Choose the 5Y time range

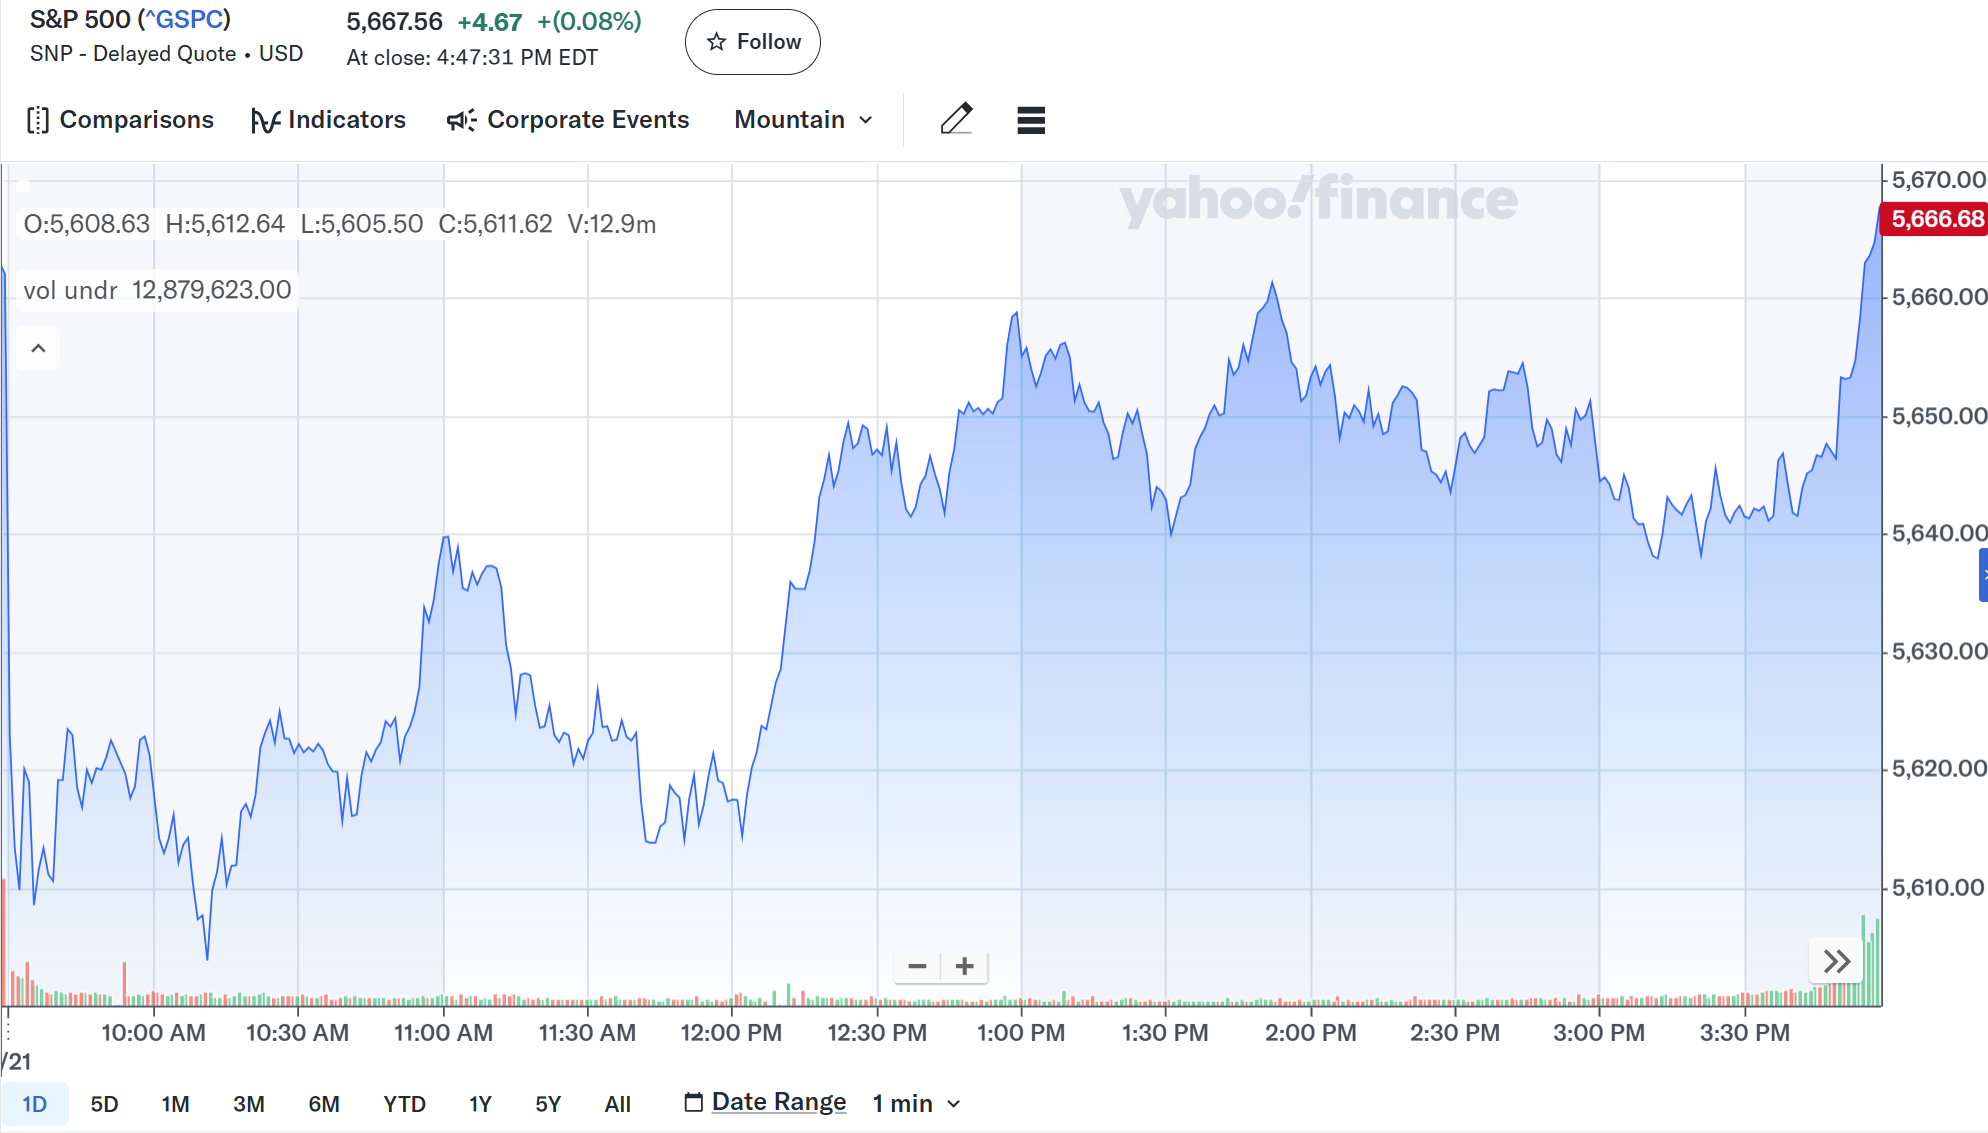tap(548, 1104)
